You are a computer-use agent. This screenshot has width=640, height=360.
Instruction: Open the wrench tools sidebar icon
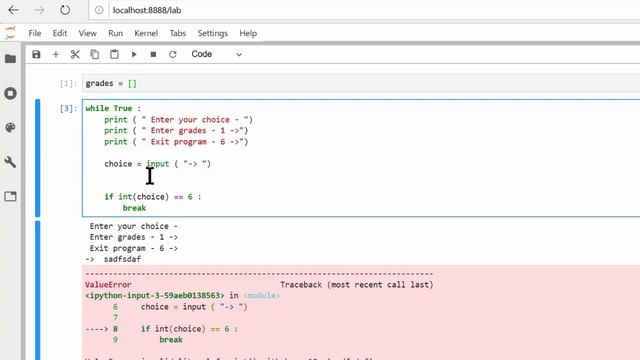coord(11,162)
